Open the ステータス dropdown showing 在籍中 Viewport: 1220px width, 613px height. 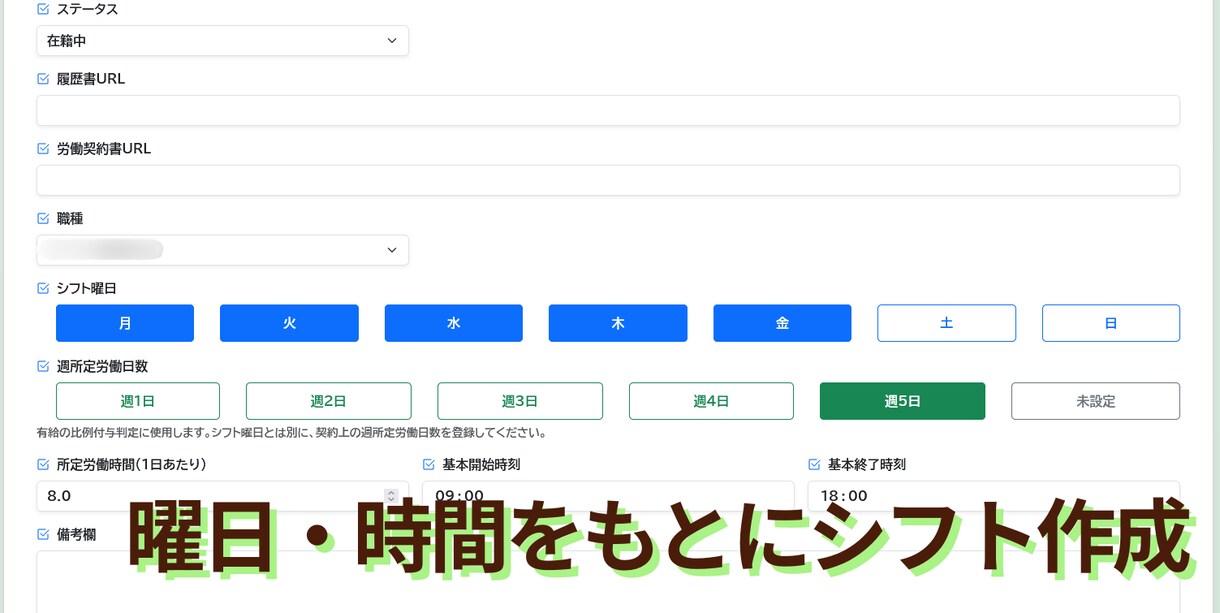(222, 41)
